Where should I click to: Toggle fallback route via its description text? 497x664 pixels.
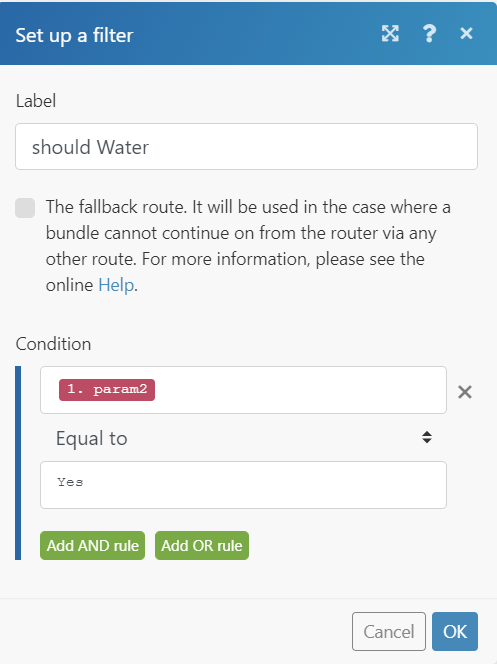(248, 246)
